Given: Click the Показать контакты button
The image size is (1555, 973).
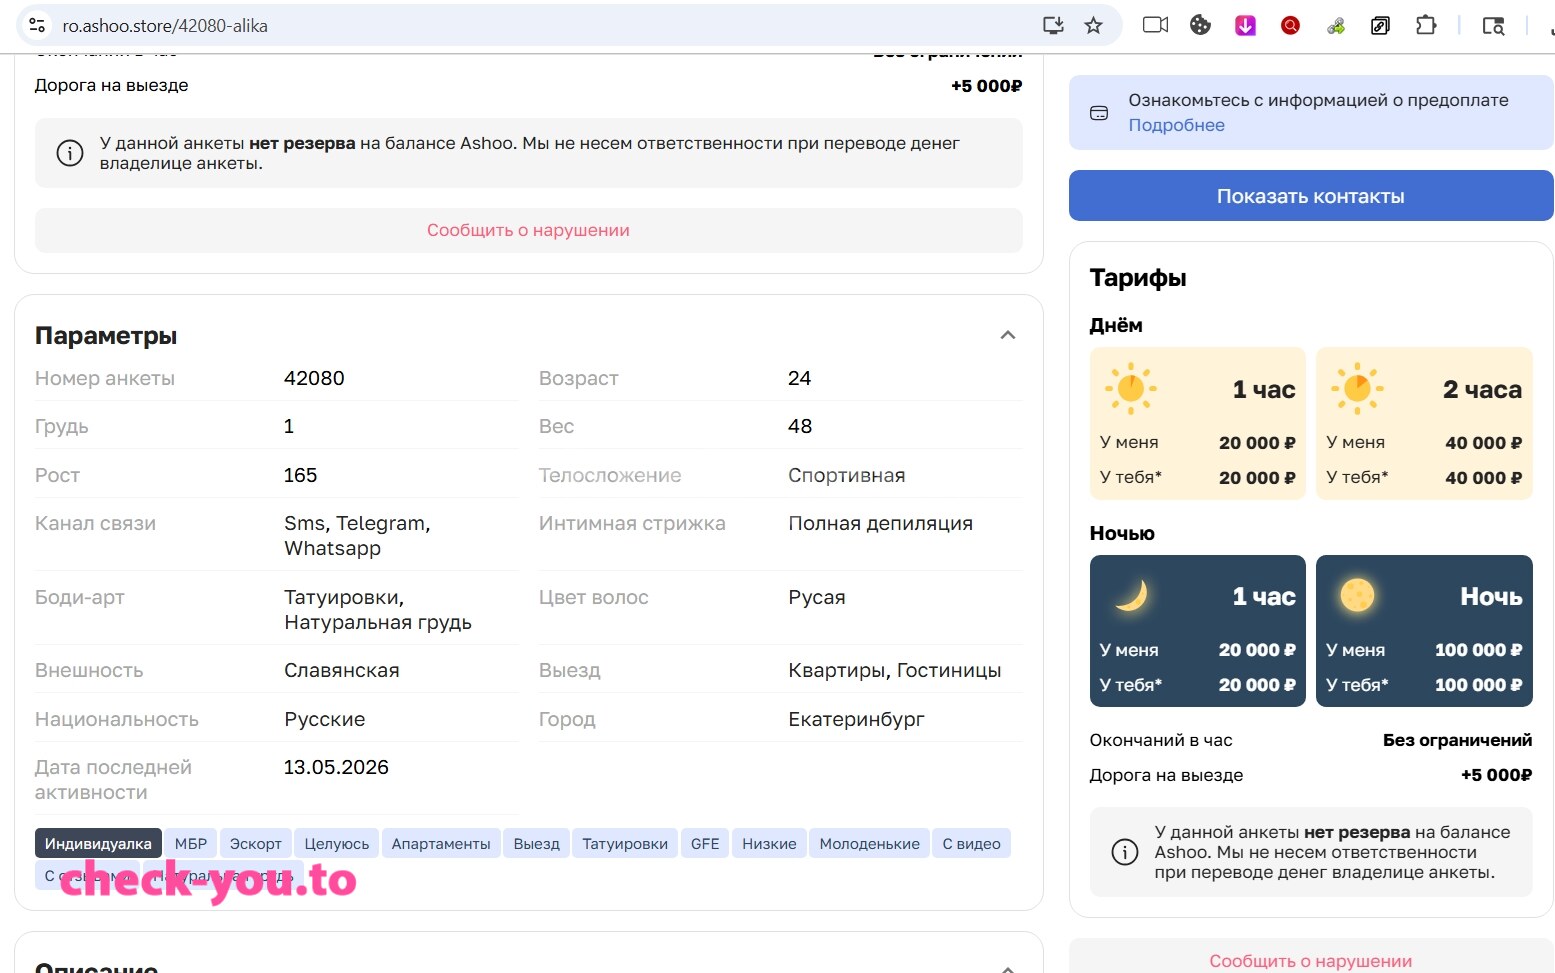Looking at the screenshot, I should tap(1310, 196).
